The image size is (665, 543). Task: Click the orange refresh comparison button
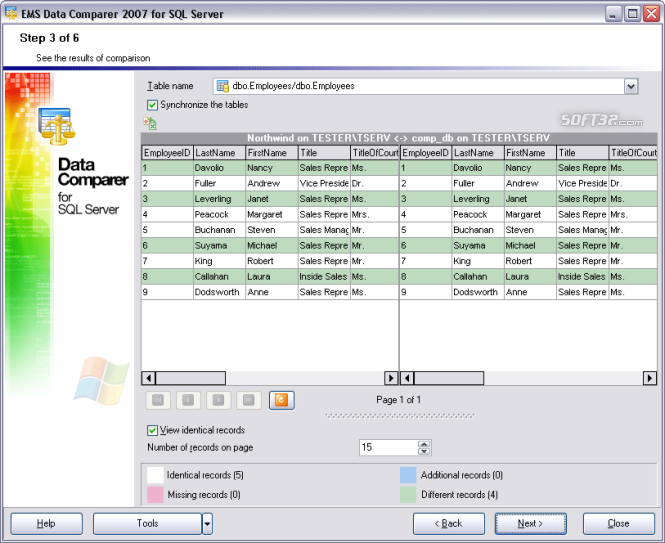[282, 400]
